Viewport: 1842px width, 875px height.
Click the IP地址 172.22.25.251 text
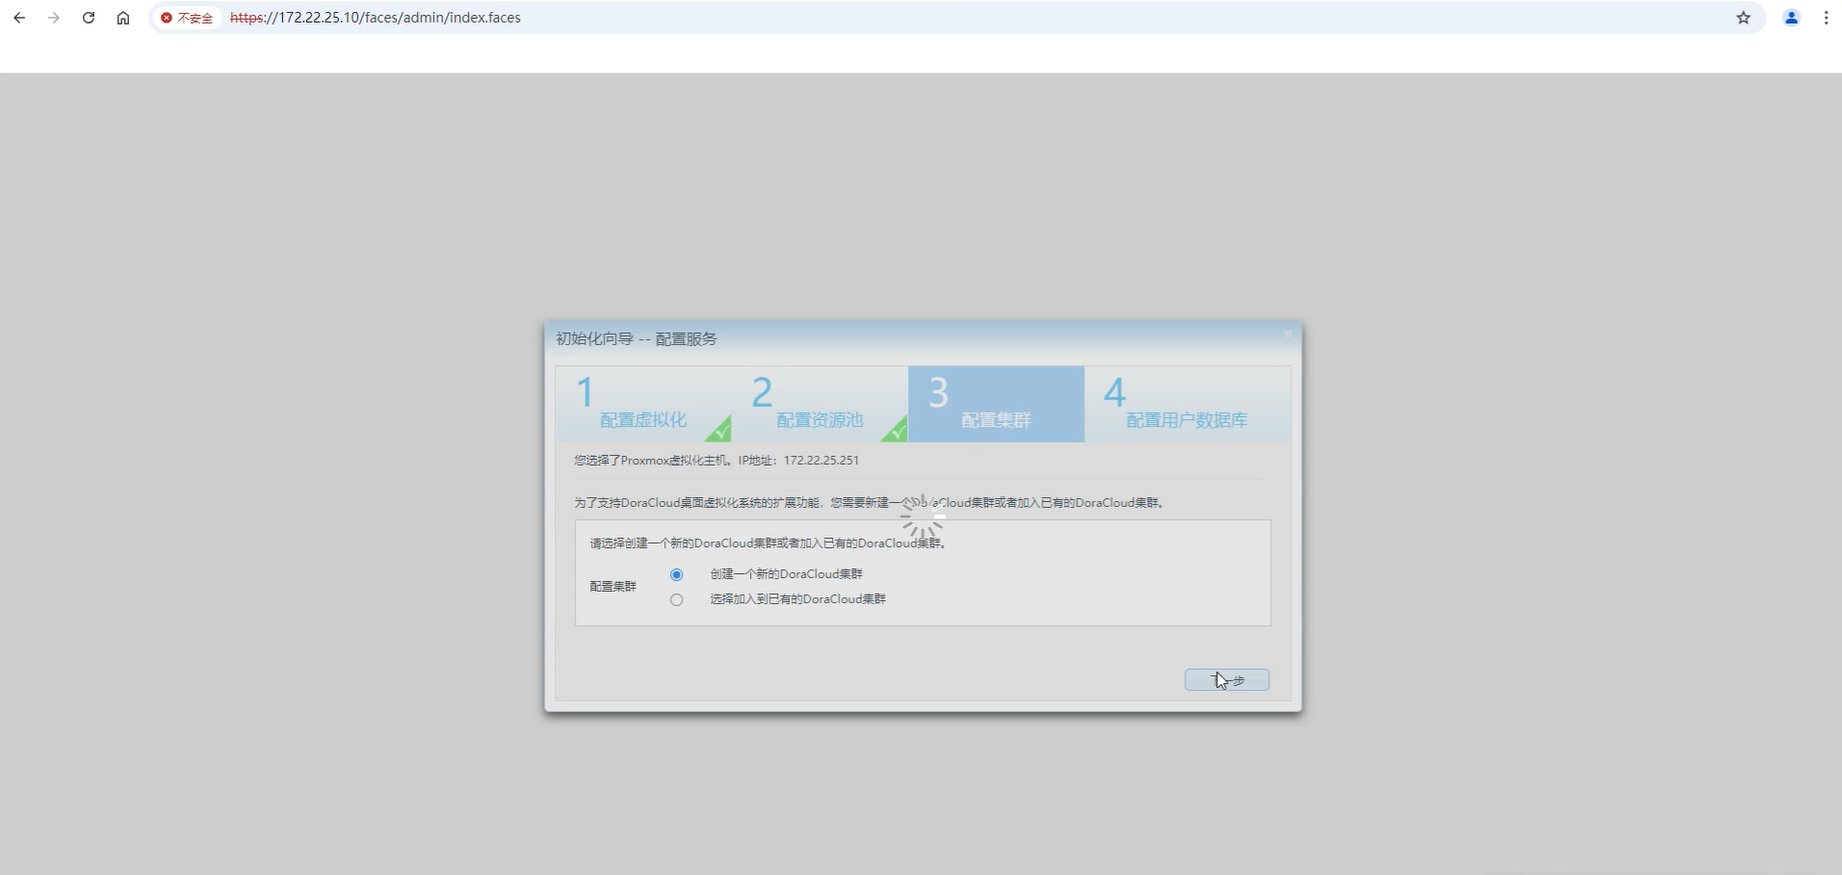799,461
